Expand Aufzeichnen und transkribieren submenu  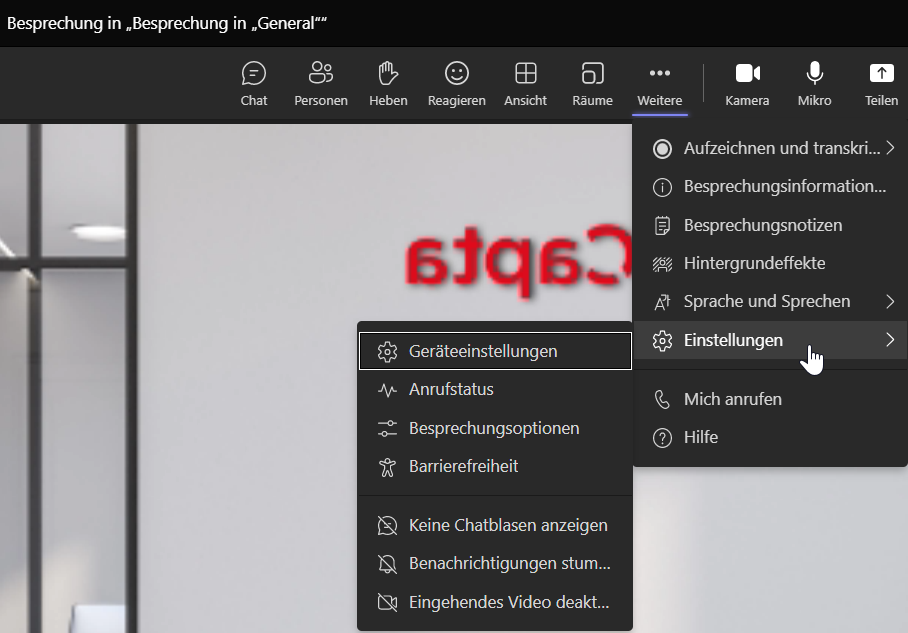tap(889, 149)
